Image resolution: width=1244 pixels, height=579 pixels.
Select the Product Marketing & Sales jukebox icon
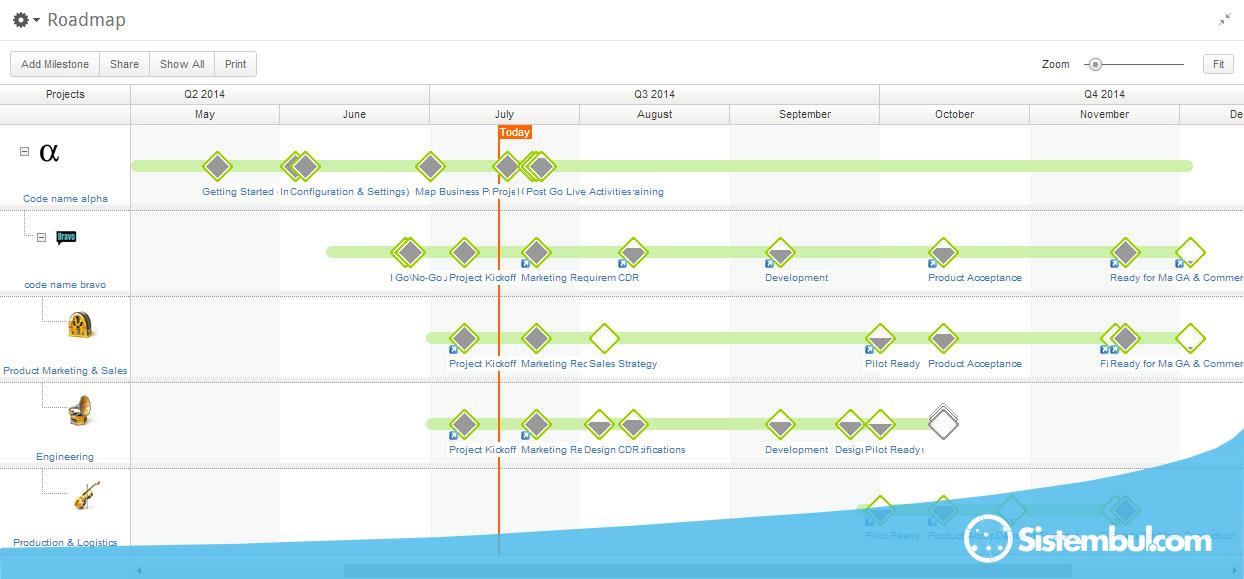pyautogui.click(x=81, y=324)
